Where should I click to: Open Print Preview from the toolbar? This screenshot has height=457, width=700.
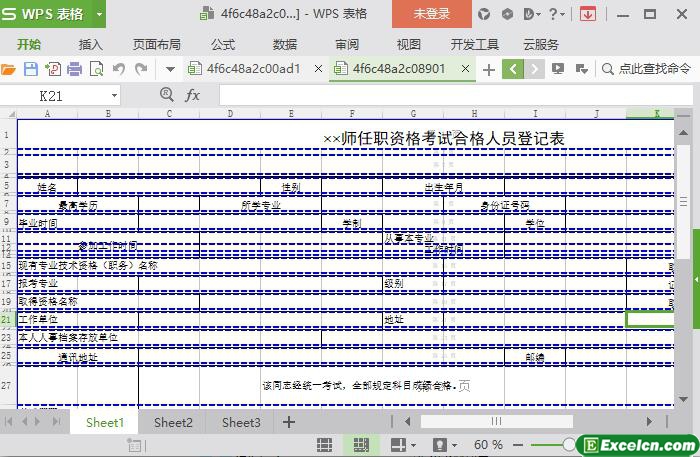click(x=96, y=69)
